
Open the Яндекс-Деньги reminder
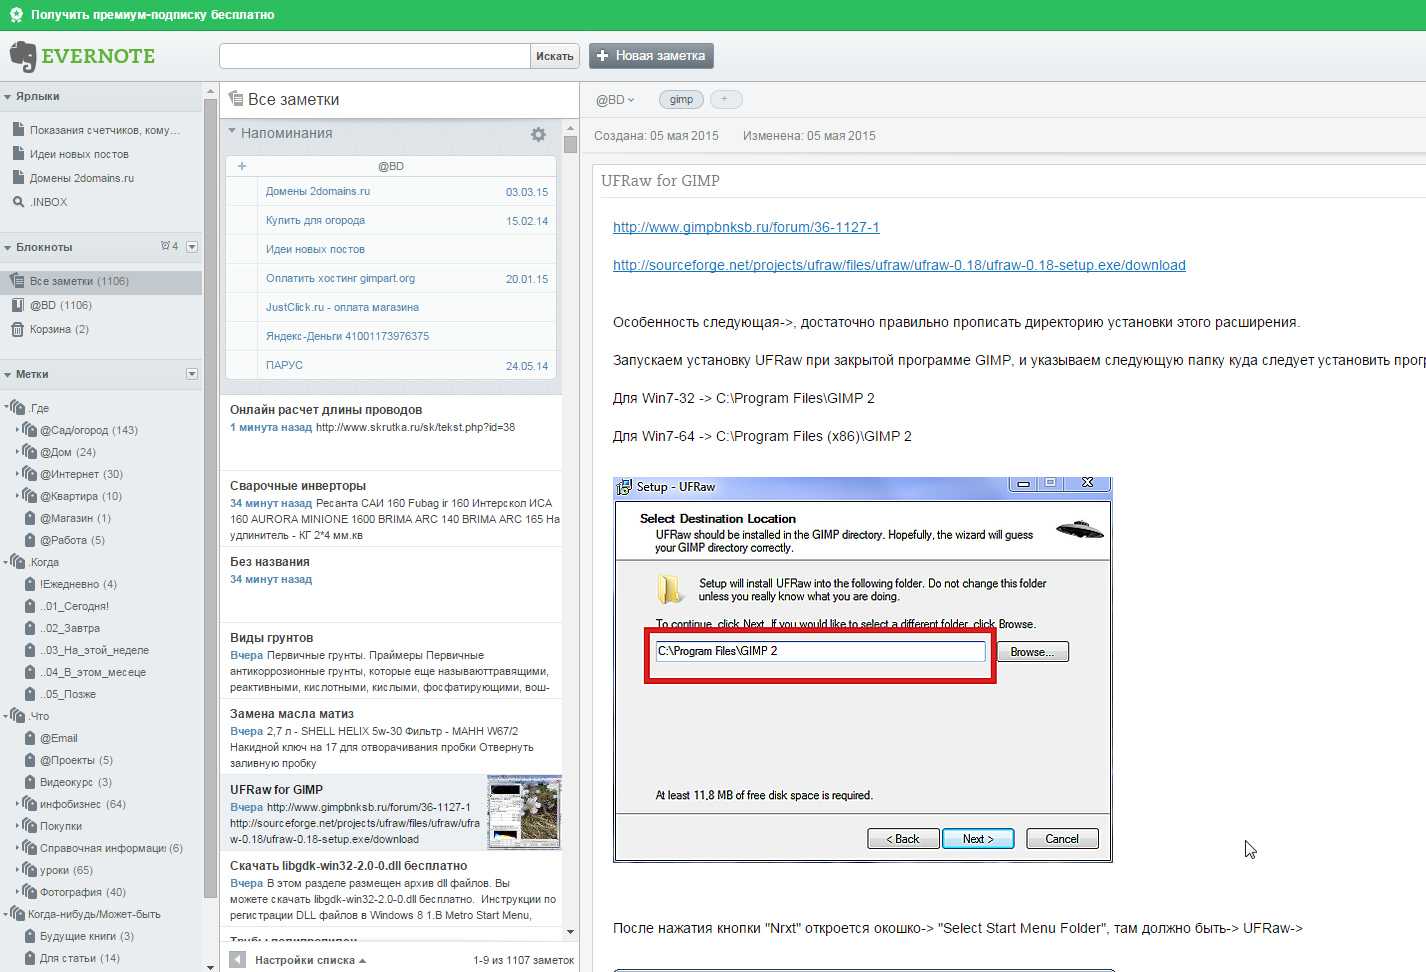[x=347, y=336]
